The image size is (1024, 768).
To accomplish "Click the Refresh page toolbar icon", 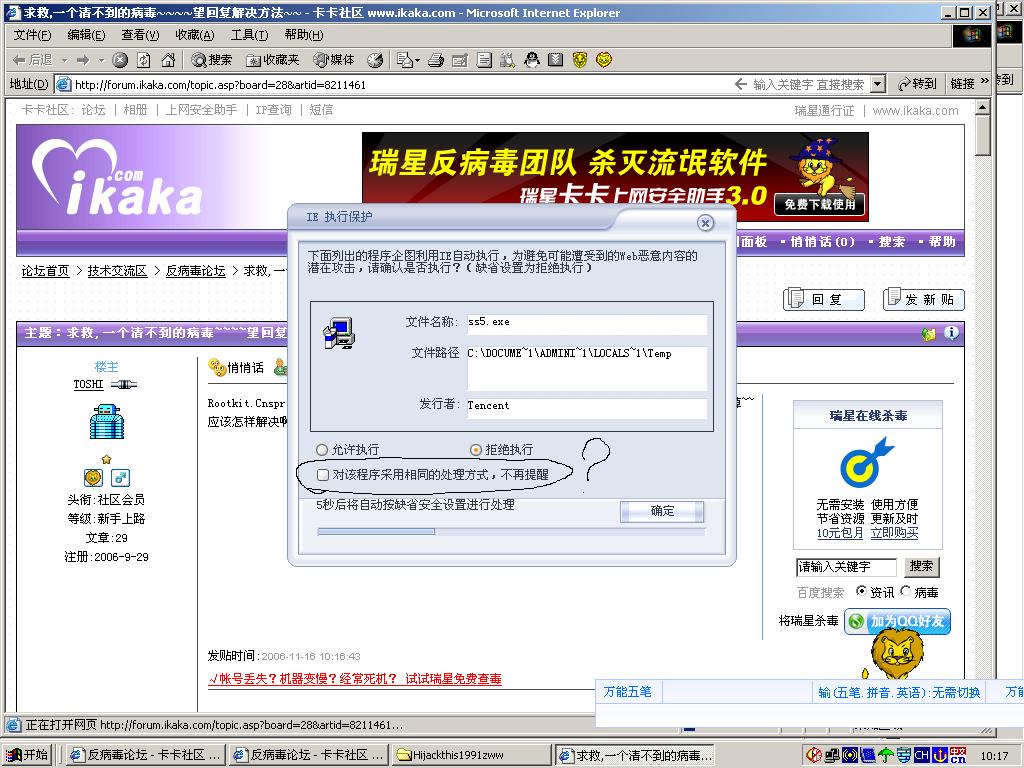I will [144, 60].
